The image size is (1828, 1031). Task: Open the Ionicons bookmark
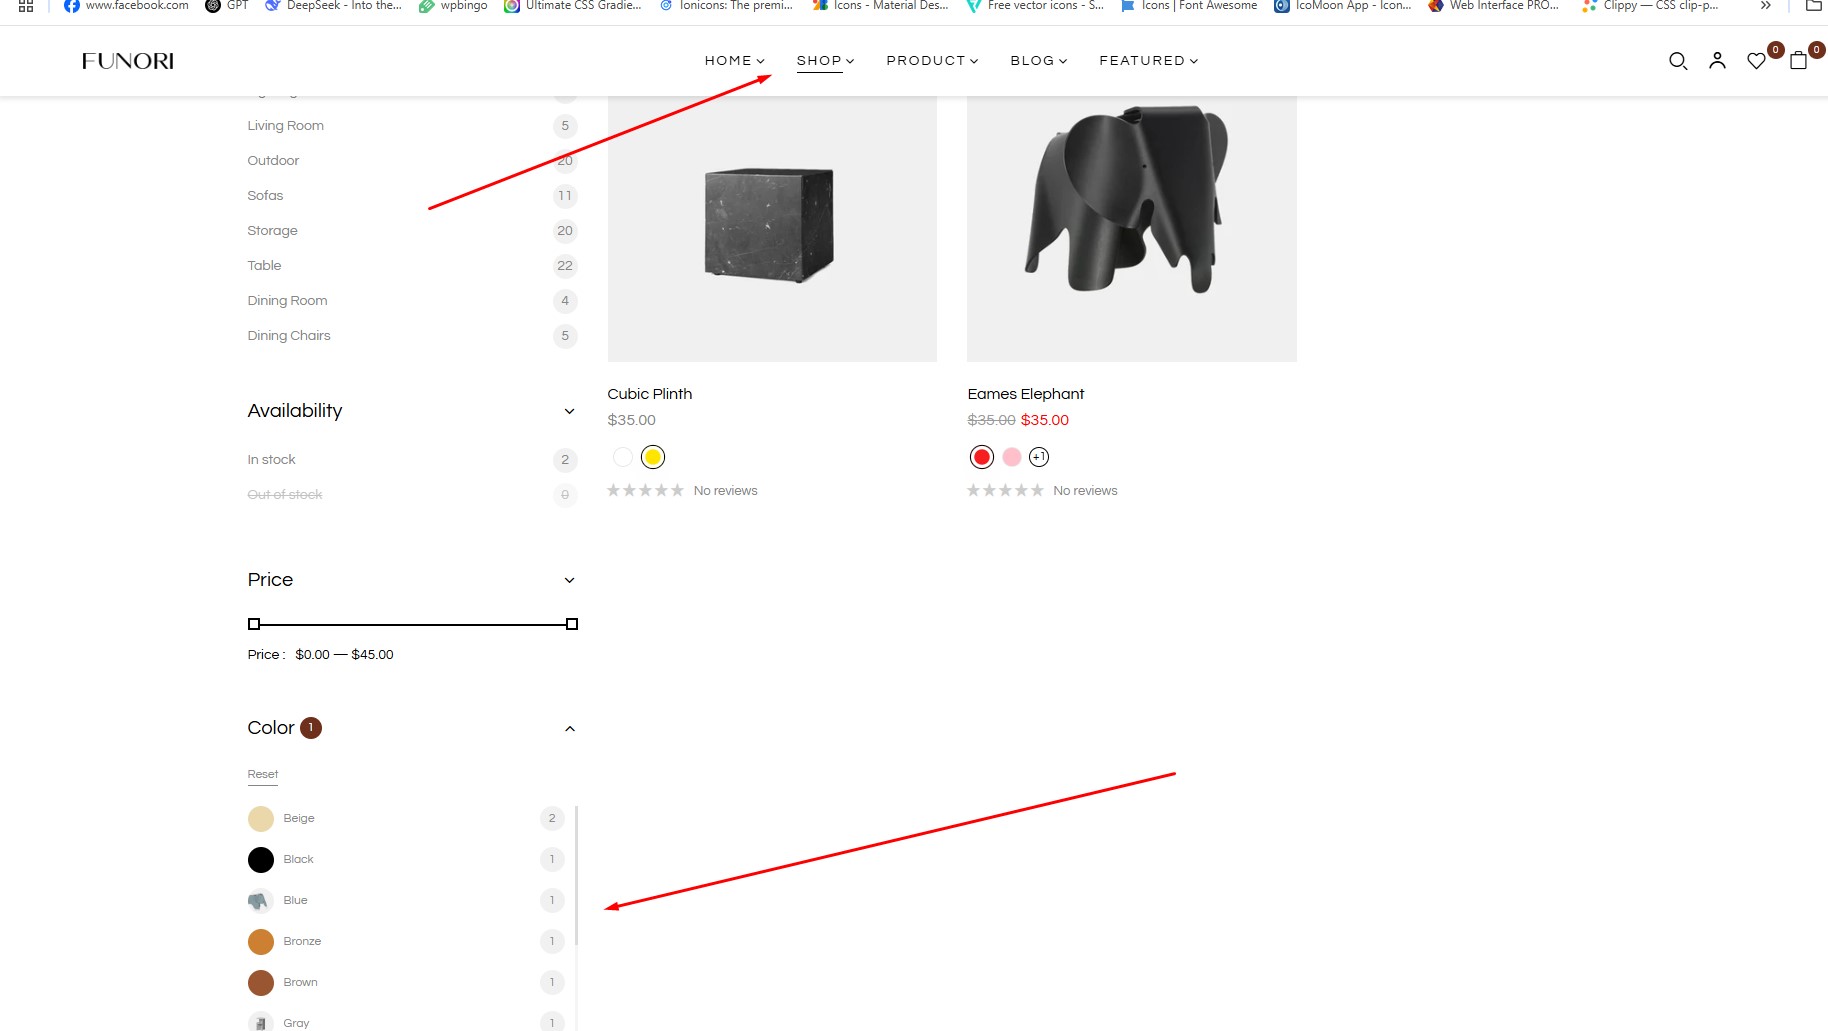(x=726, y=6)
